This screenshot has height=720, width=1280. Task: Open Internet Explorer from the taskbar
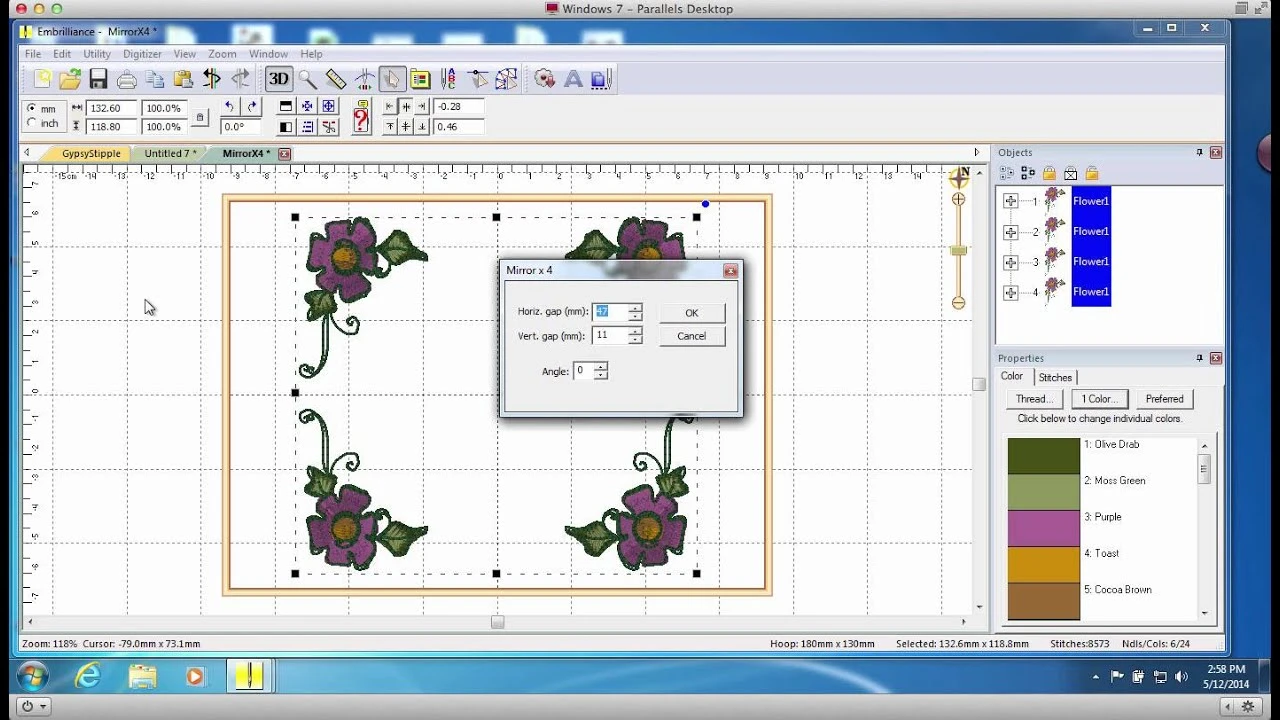click(x=89, y=677)
